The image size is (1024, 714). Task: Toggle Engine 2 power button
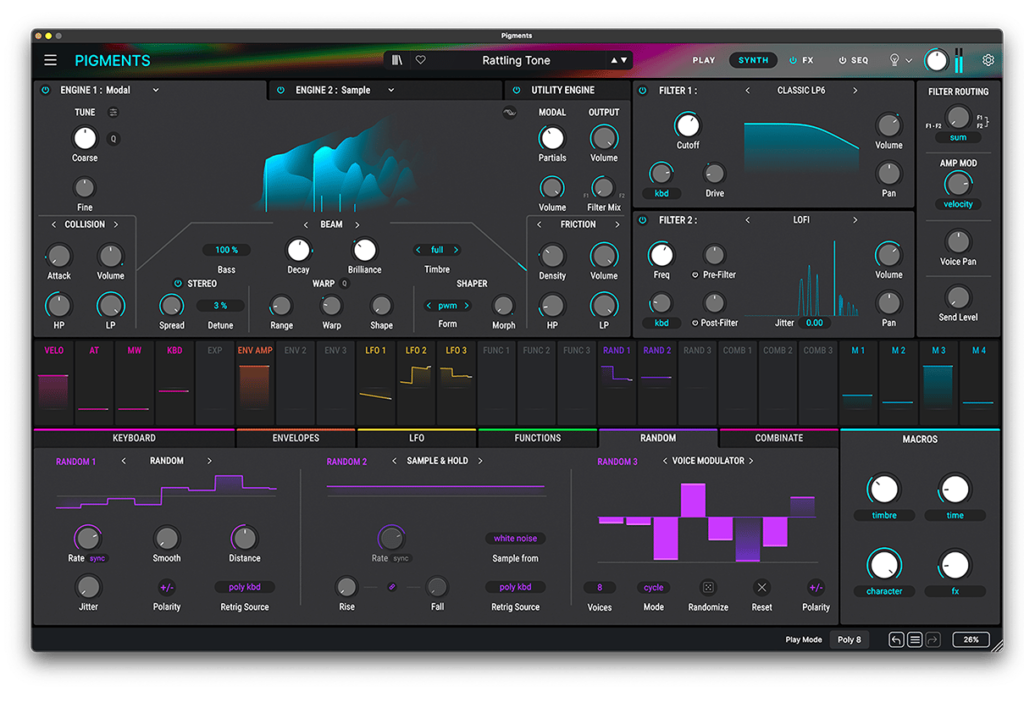pos(281,90)
